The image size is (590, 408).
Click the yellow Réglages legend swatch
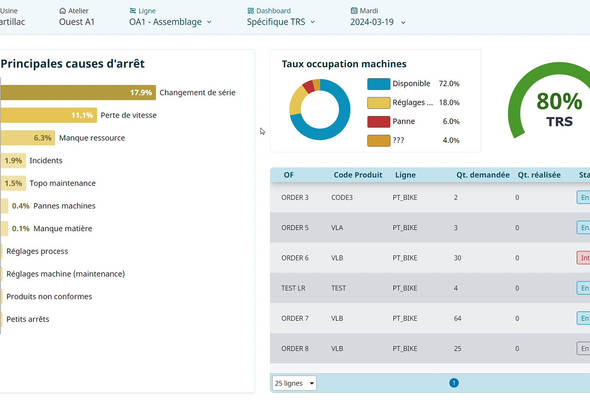[379, 103]
